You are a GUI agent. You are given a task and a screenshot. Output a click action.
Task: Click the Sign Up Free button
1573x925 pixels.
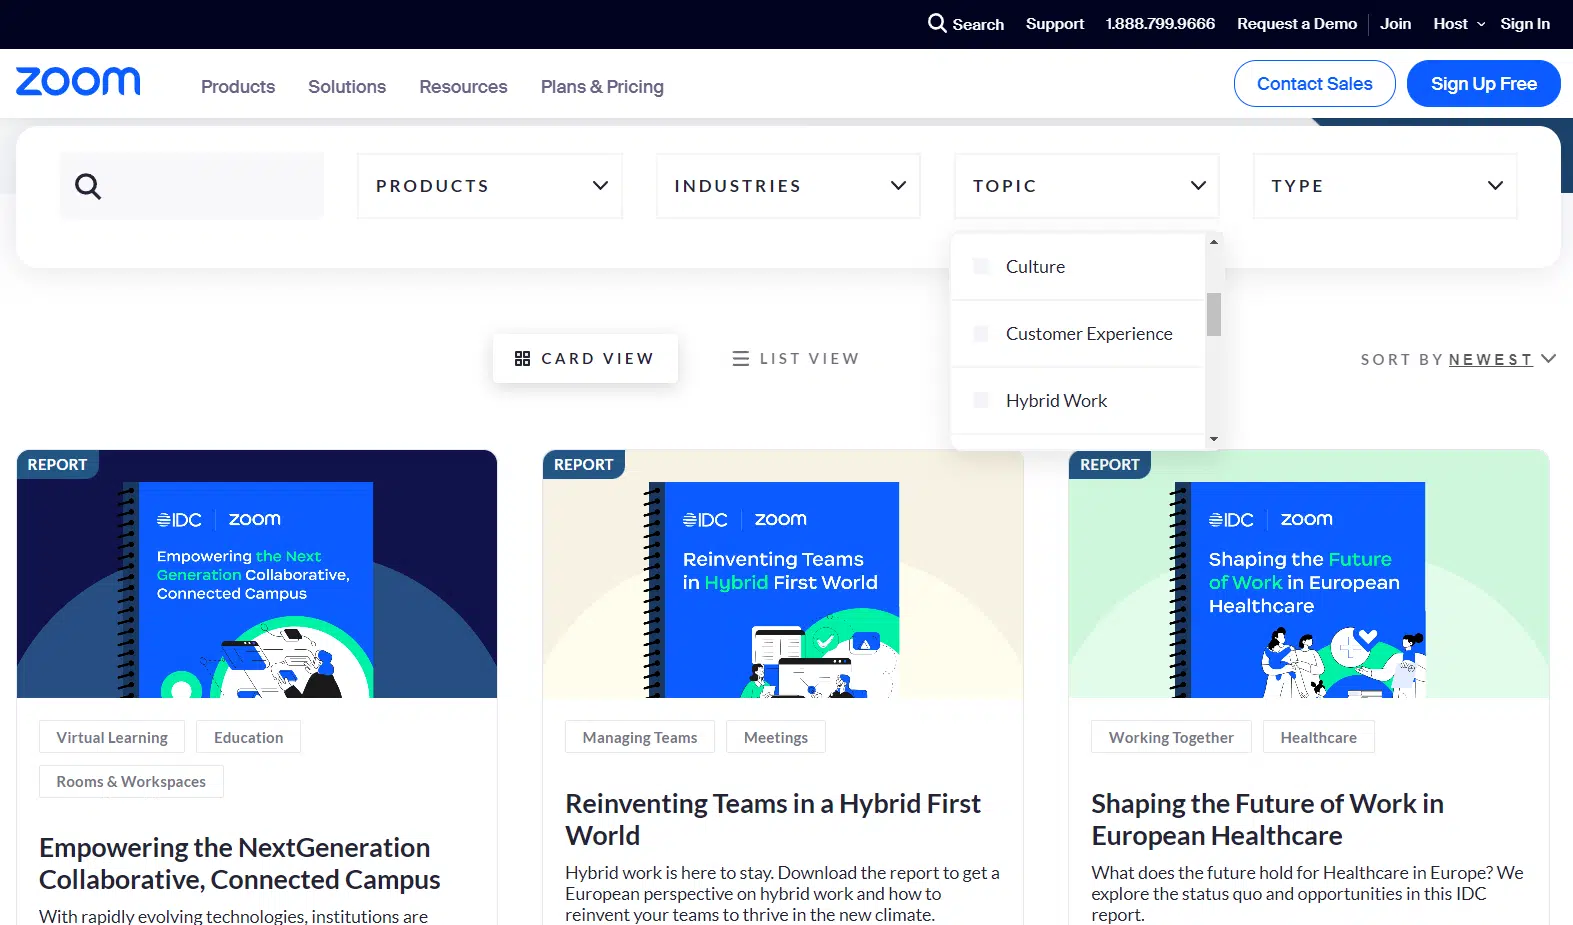(x=1484, y=84)
